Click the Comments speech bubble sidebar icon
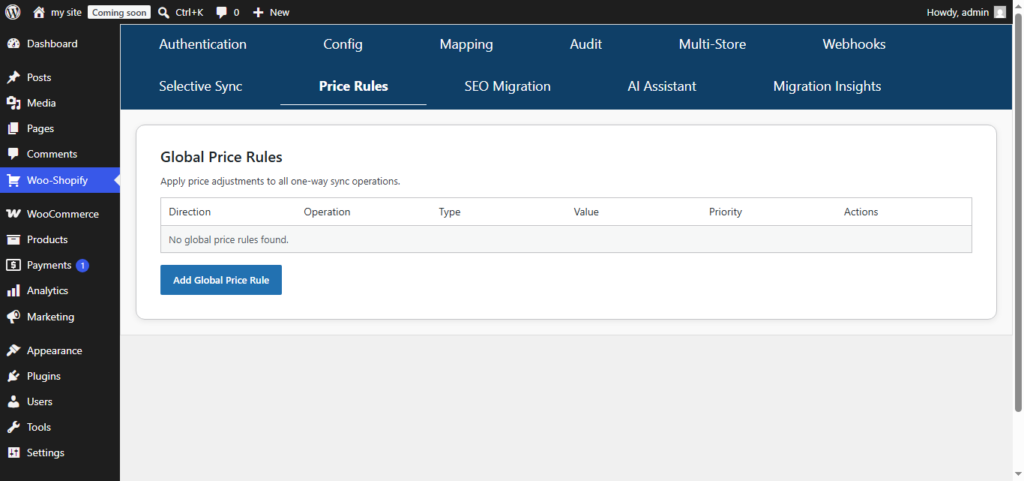The height and width of the screenshot is (481, 1024). (13, 154)
